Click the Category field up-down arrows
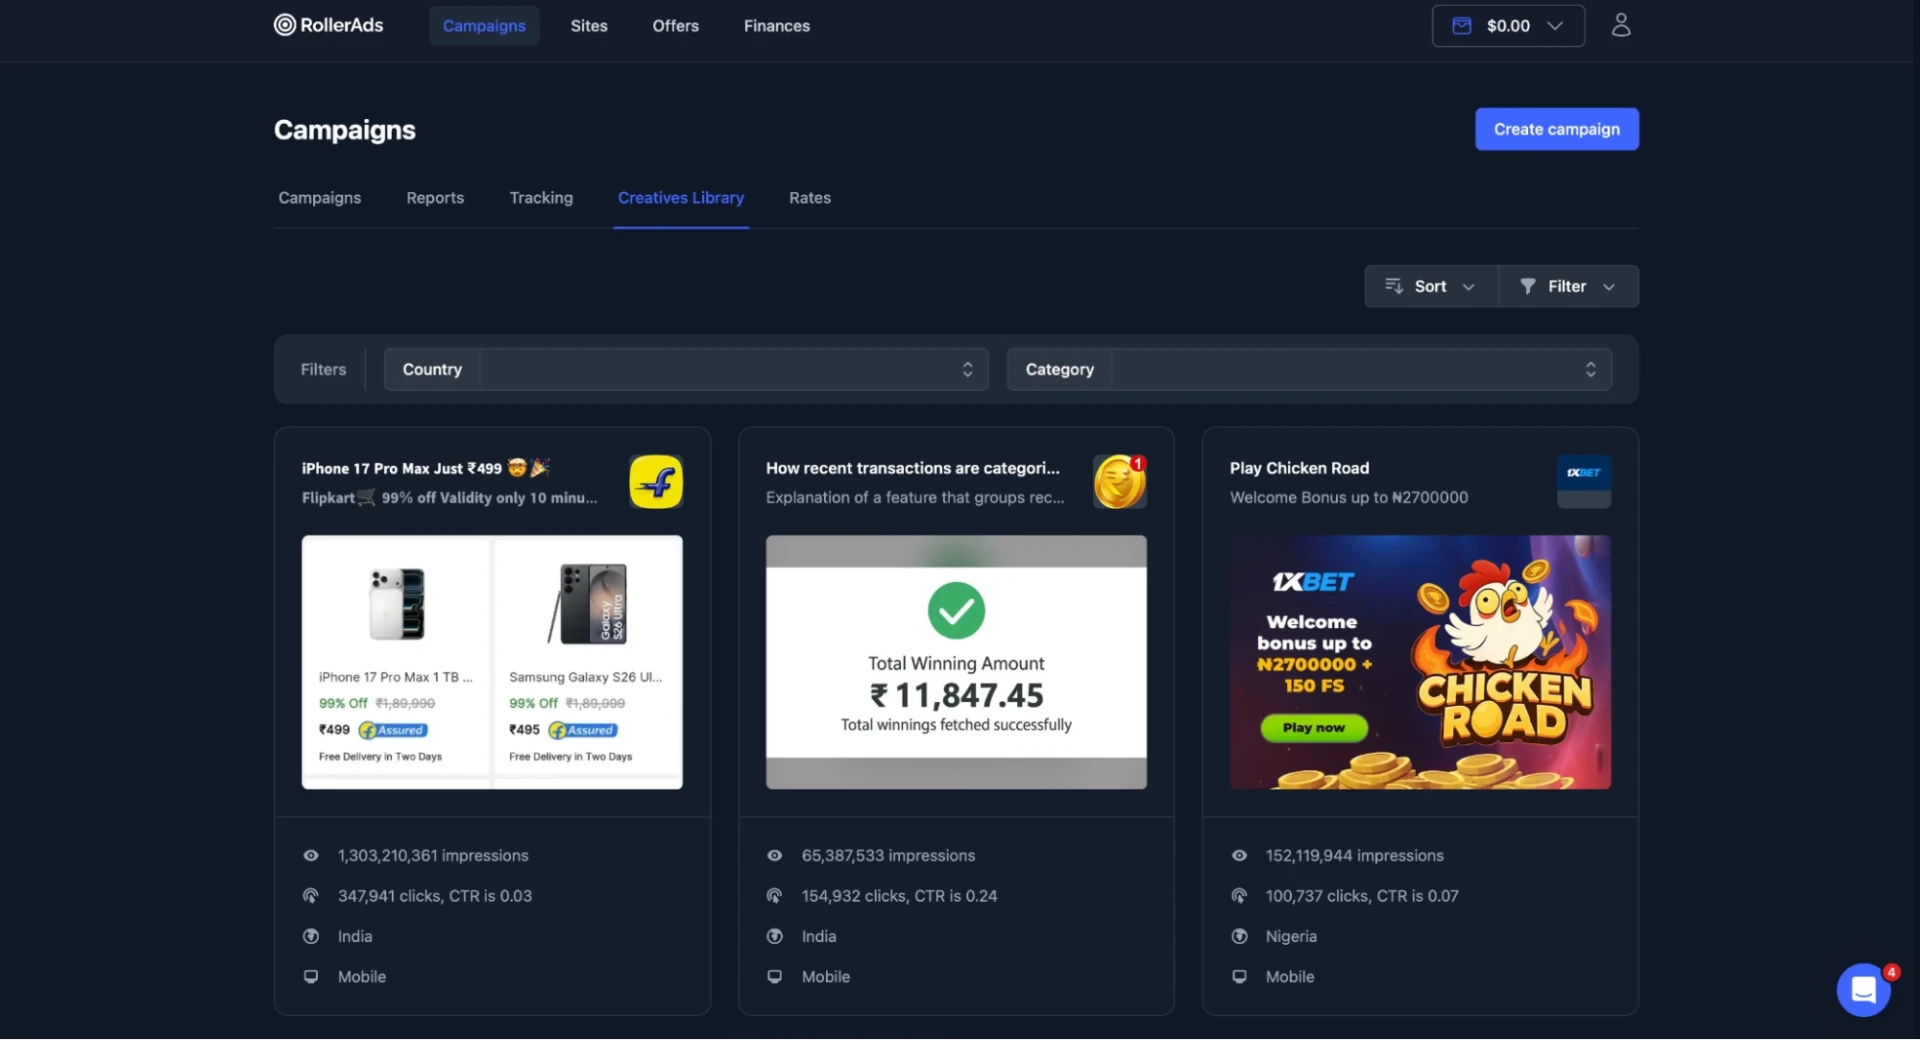 click(x=1590, y=369)
